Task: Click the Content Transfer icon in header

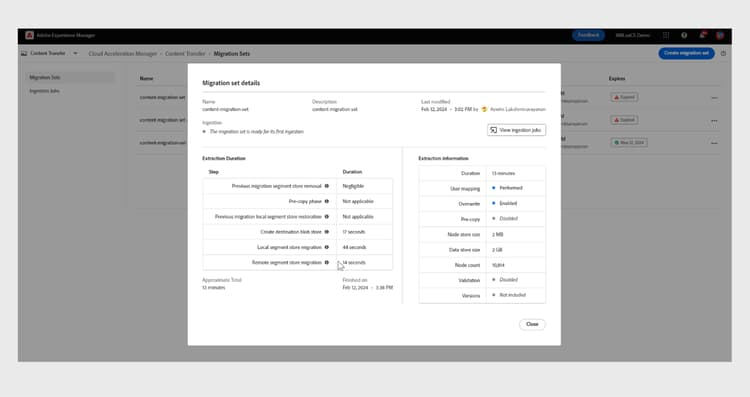Action: tap(24, 54)
